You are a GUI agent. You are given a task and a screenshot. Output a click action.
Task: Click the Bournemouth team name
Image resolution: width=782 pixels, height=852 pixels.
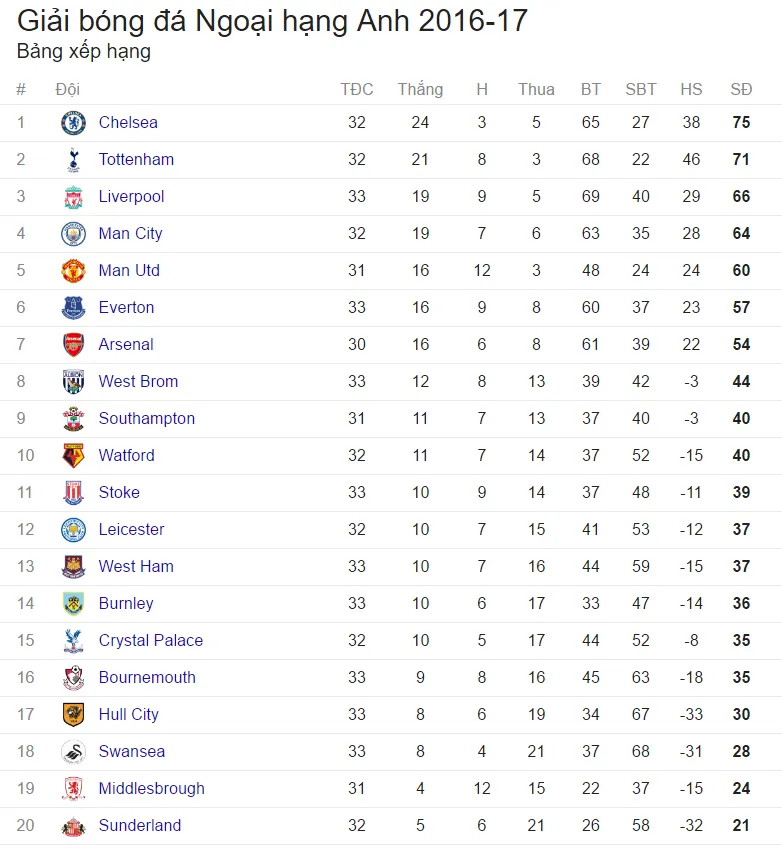click(x=147, y=678)
